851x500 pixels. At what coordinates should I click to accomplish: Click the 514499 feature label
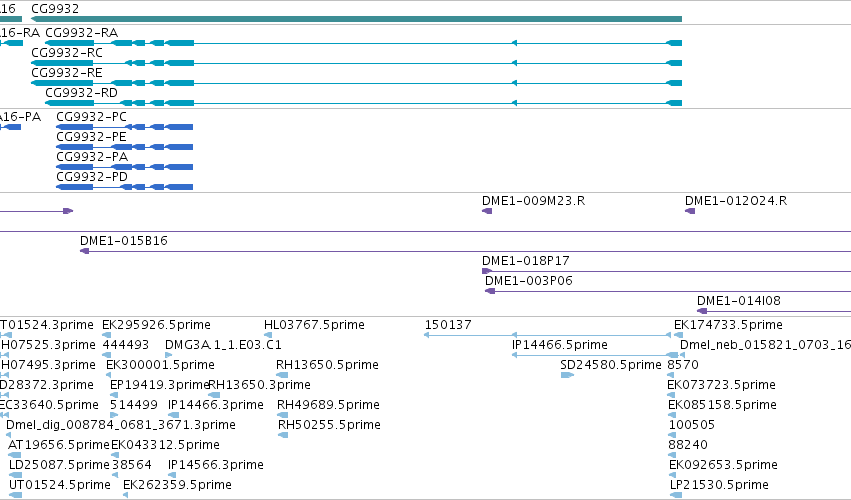click(x=134, y=405)
